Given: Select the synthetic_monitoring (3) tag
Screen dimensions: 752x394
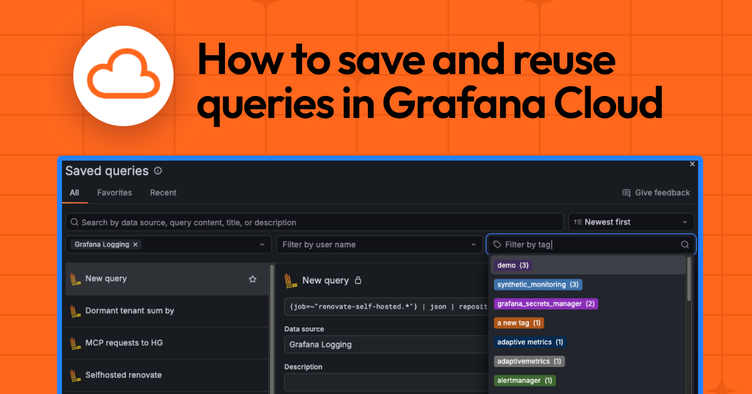Looking at the screenshot, I should [538, 284].
